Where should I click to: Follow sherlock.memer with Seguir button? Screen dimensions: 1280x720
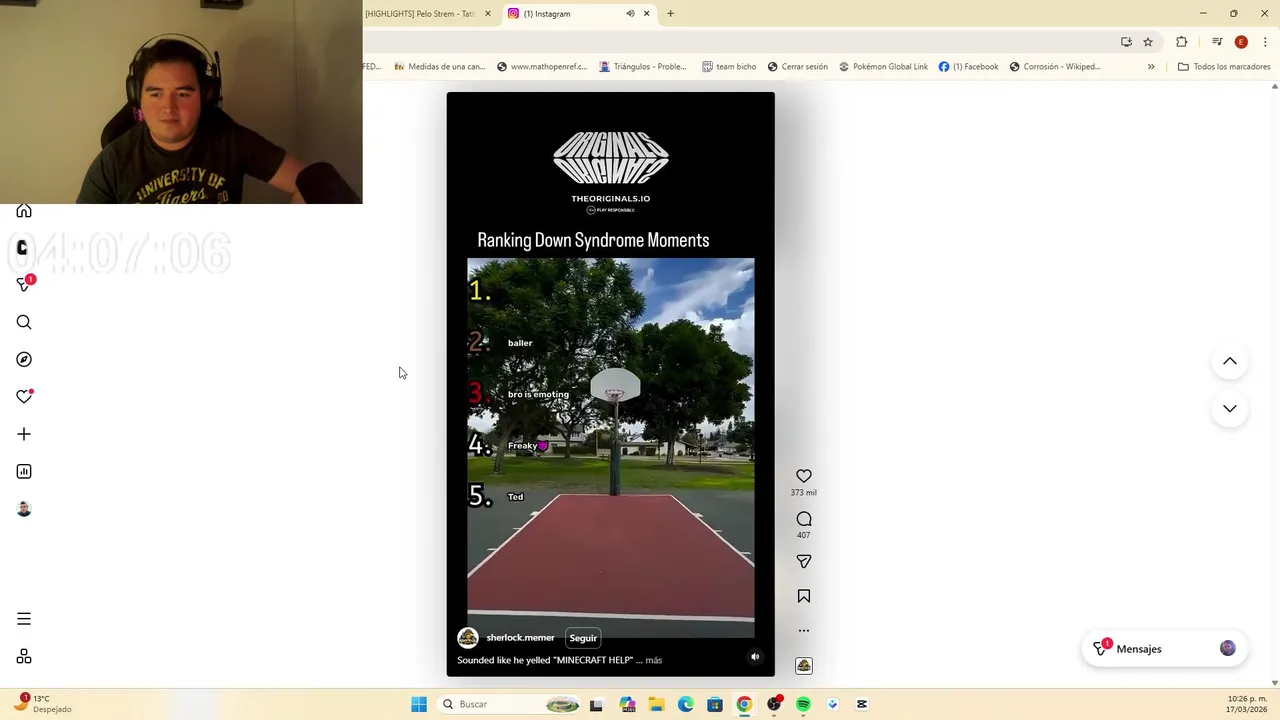click(x=583, y=638)
